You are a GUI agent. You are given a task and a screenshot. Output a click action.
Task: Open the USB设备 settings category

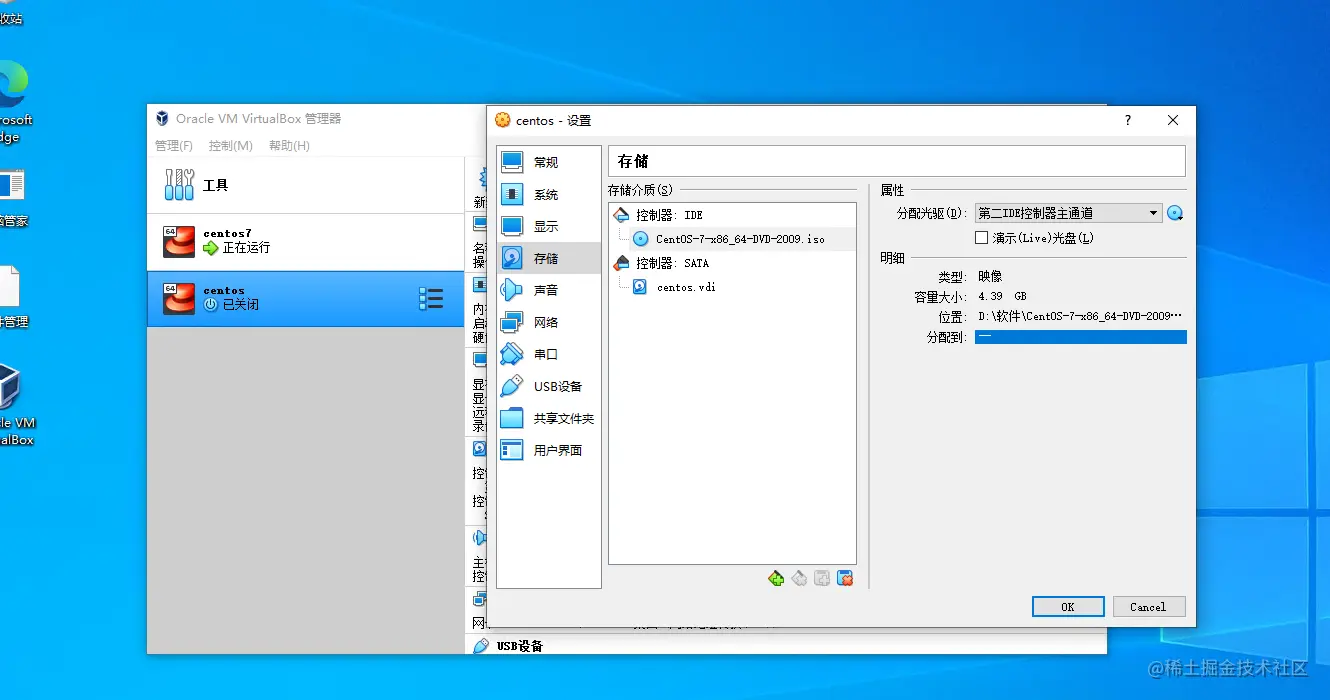[x=548, y=386]
